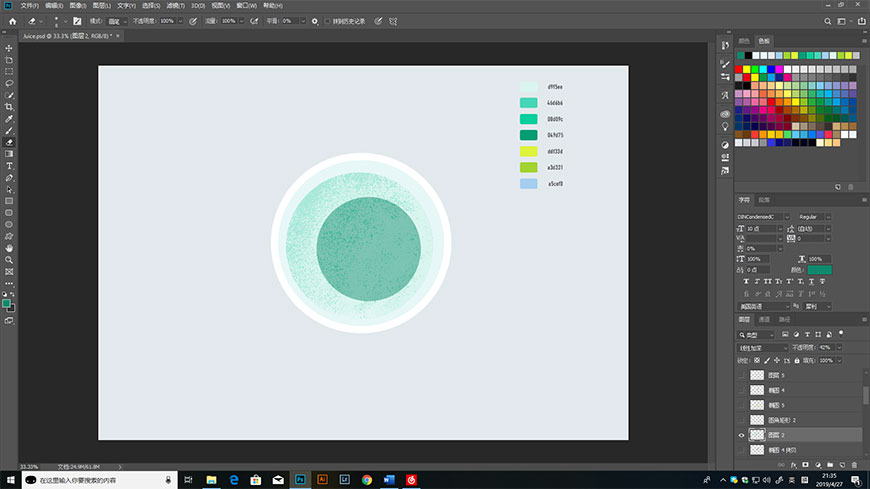Select the Zoom tool
This screenshot has height=489, width=870.
pos(9,259)
